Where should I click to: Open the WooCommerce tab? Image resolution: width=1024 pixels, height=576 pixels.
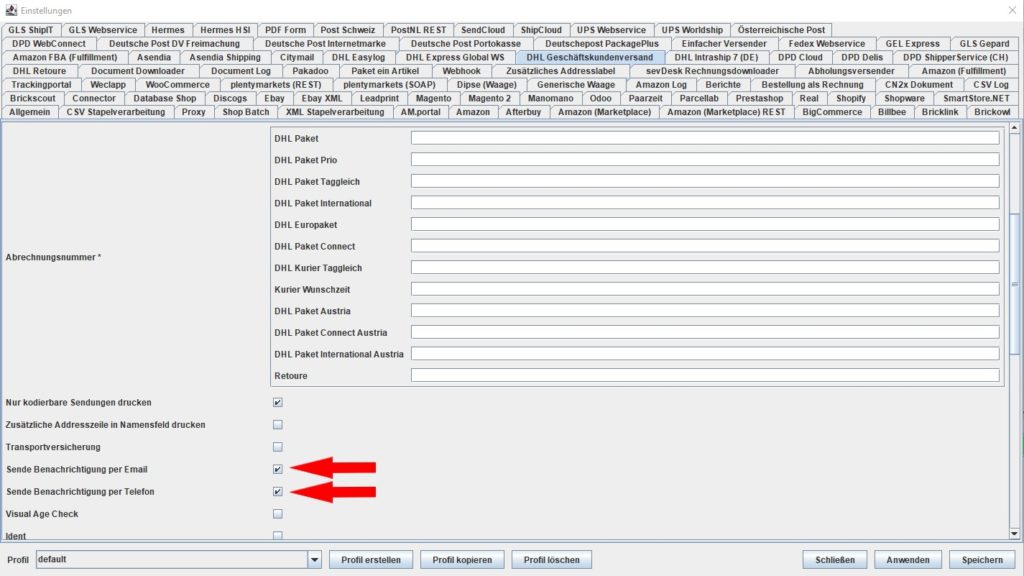coord(178,84)
